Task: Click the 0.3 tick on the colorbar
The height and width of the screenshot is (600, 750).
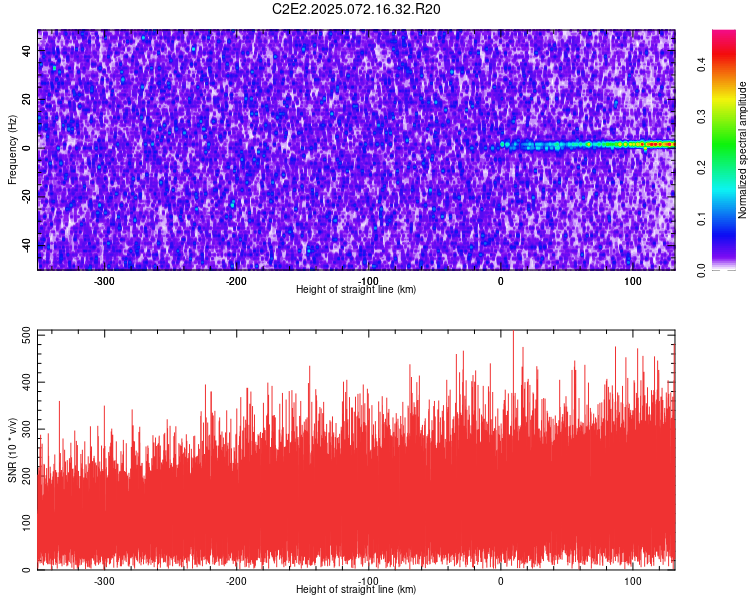Action: click(702, 116)
